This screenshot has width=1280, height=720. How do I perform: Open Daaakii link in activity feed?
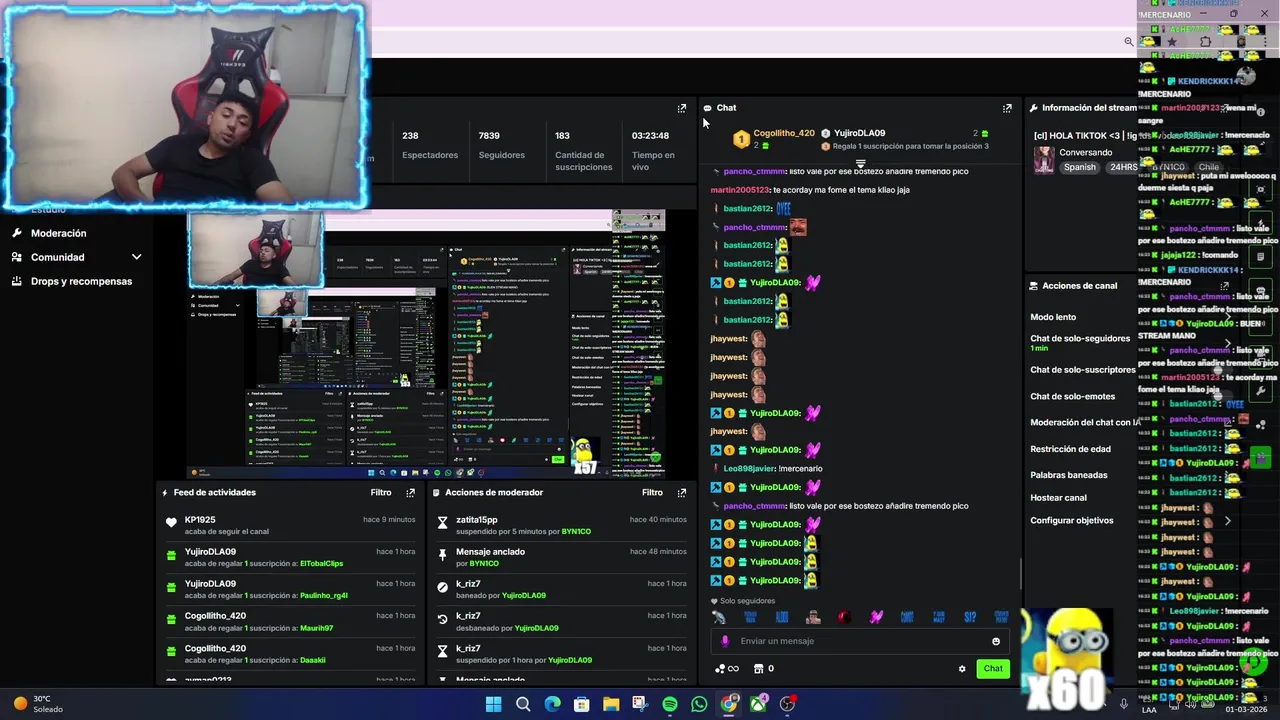pyautogui.click(x=313, y=660)
